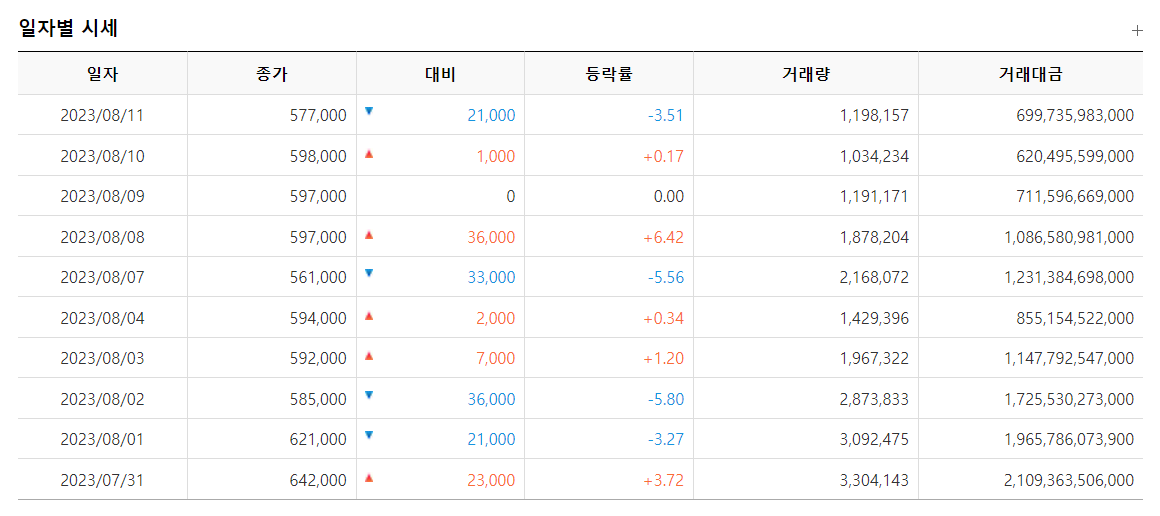Select the date cell 2023/08/10

(102, 156)
